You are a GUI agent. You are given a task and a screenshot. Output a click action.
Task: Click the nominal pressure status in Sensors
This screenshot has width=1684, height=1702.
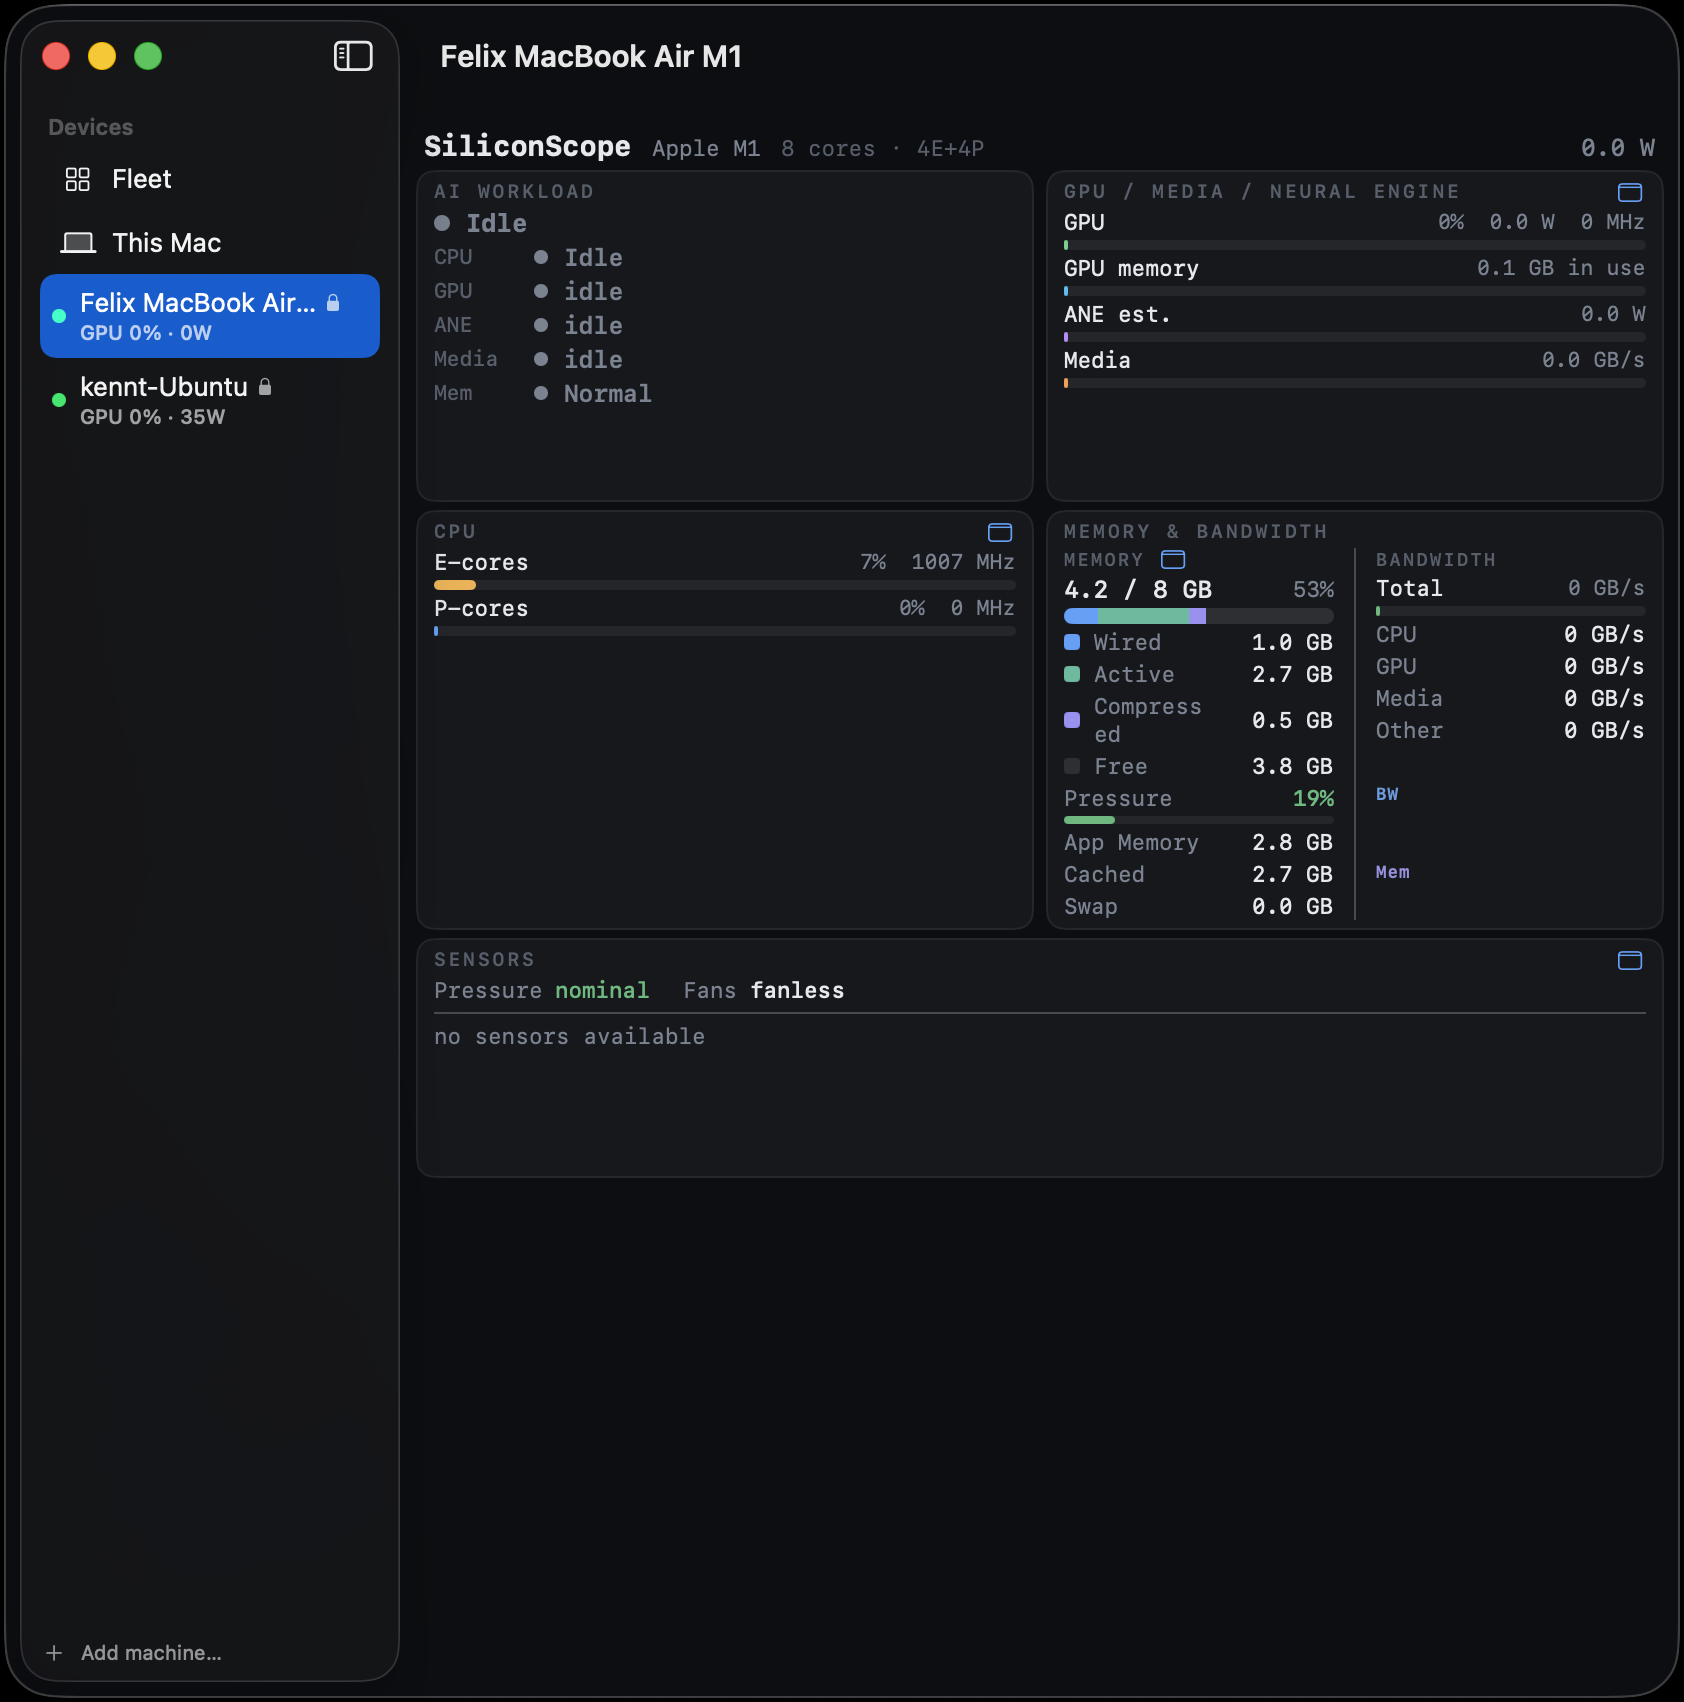click(x=602, y=990)
